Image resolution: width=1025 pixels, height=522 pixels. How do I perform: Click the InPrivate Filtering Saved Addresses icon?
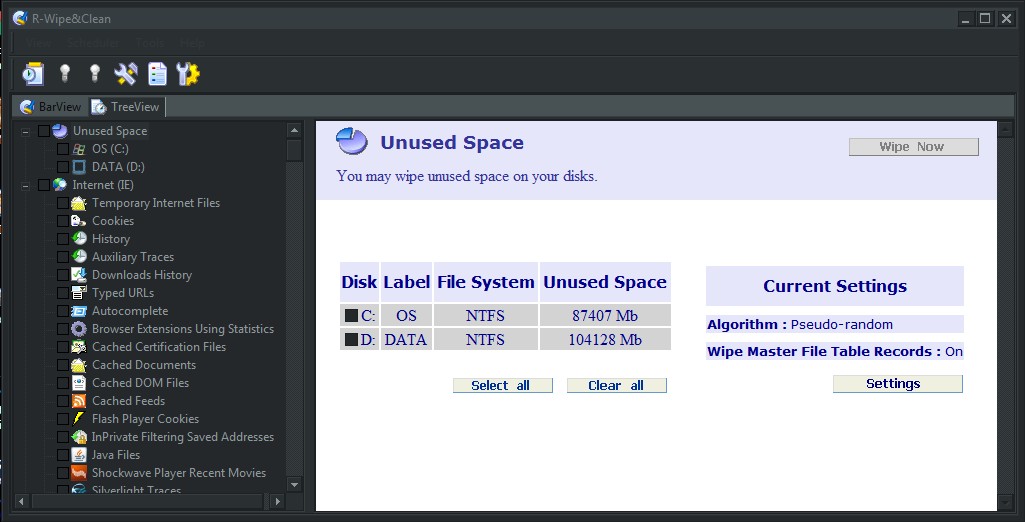pyautogui.click(x=79, y=436)
